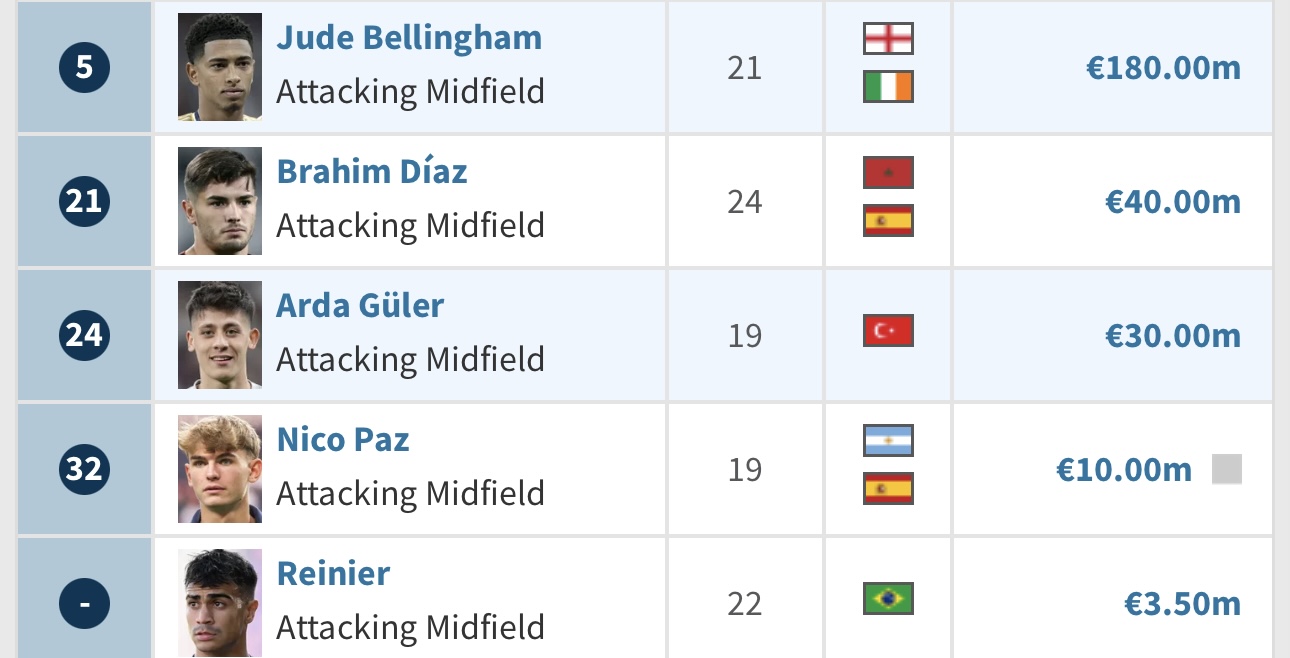Click England flag icon for Jude Bellingham

pos(888,38)
